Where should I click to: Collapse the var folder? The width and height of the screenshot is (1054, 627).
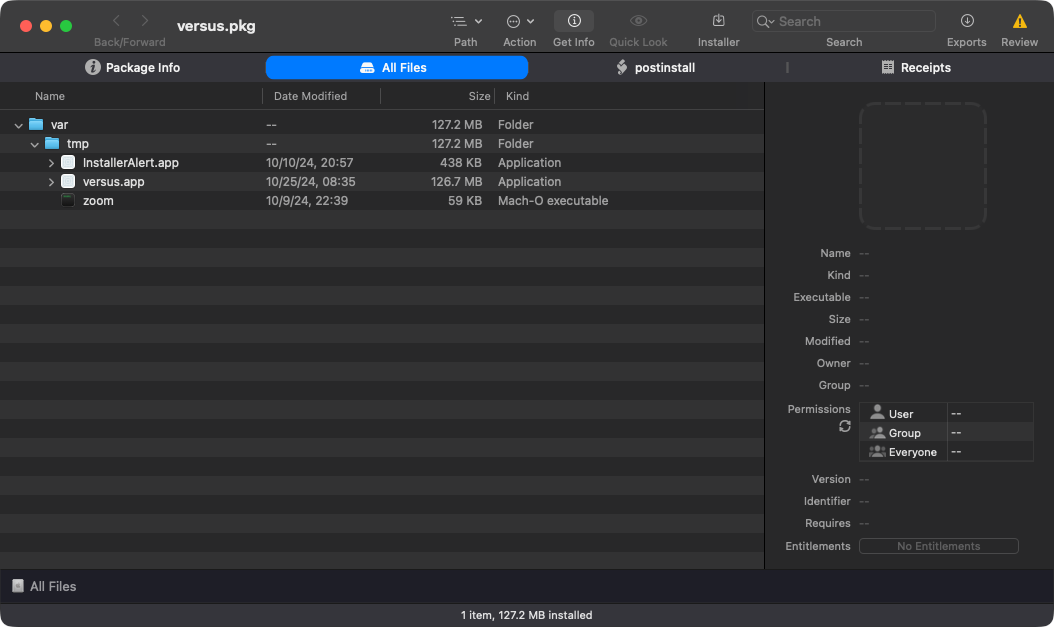pos(19,125)
